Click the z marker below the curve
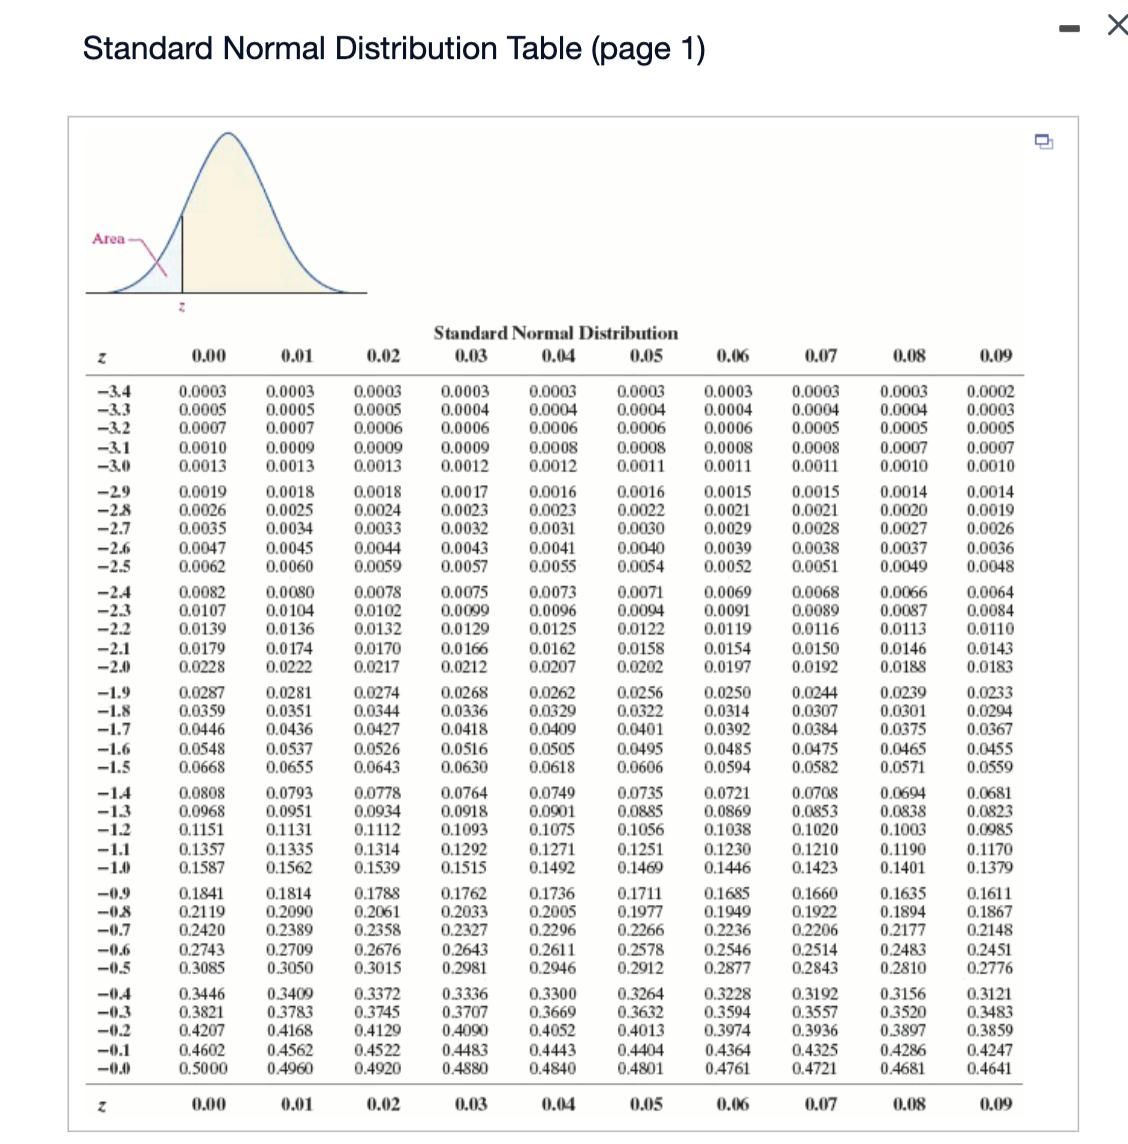Viewport: 1128px width, 1144px height. tap(182, 308)
